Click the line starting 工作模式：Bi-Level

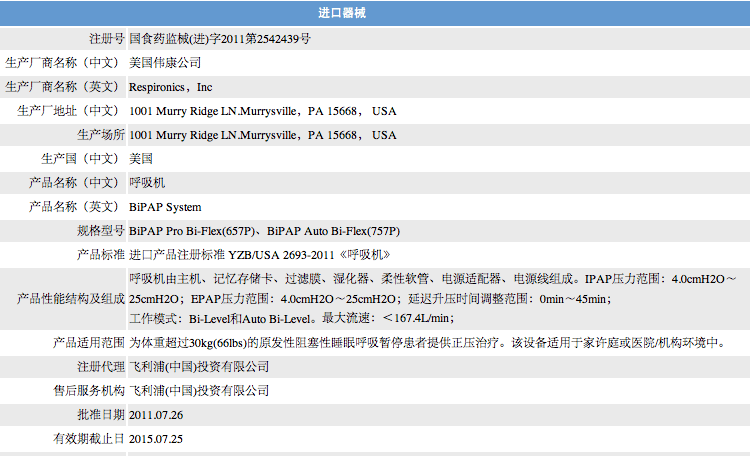point(292,318)
